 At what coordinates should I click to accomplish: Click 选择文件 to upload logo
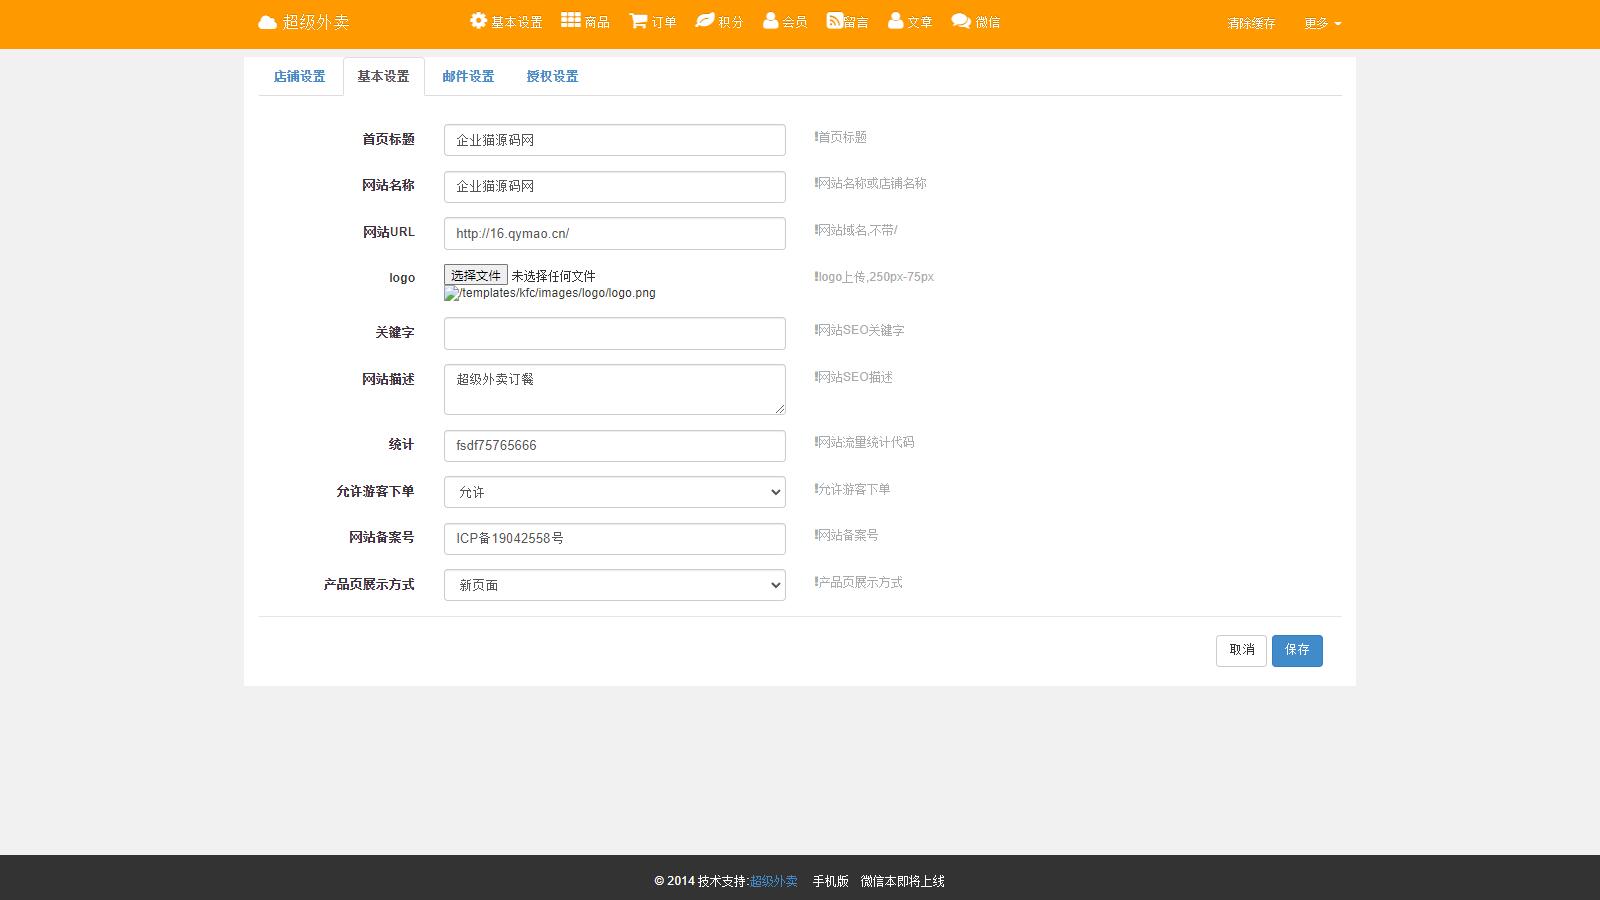[x=476, y=275]
